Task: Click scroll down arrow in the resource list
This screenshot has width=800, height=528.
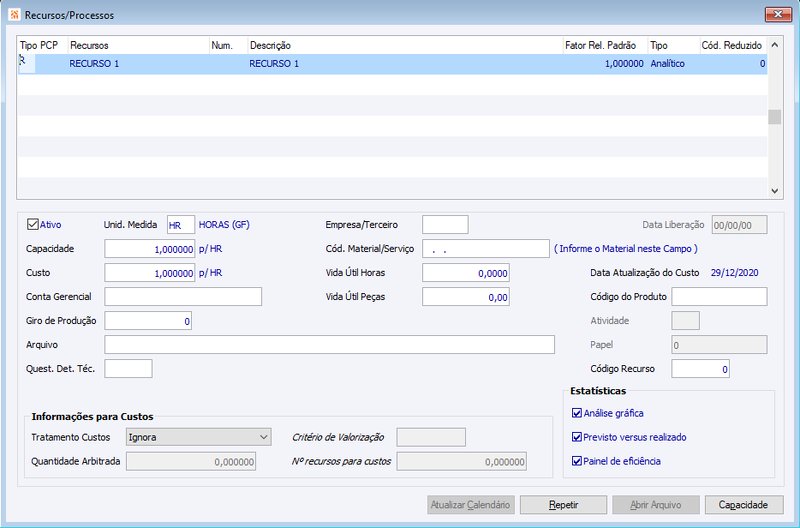Action: point(774,191)
